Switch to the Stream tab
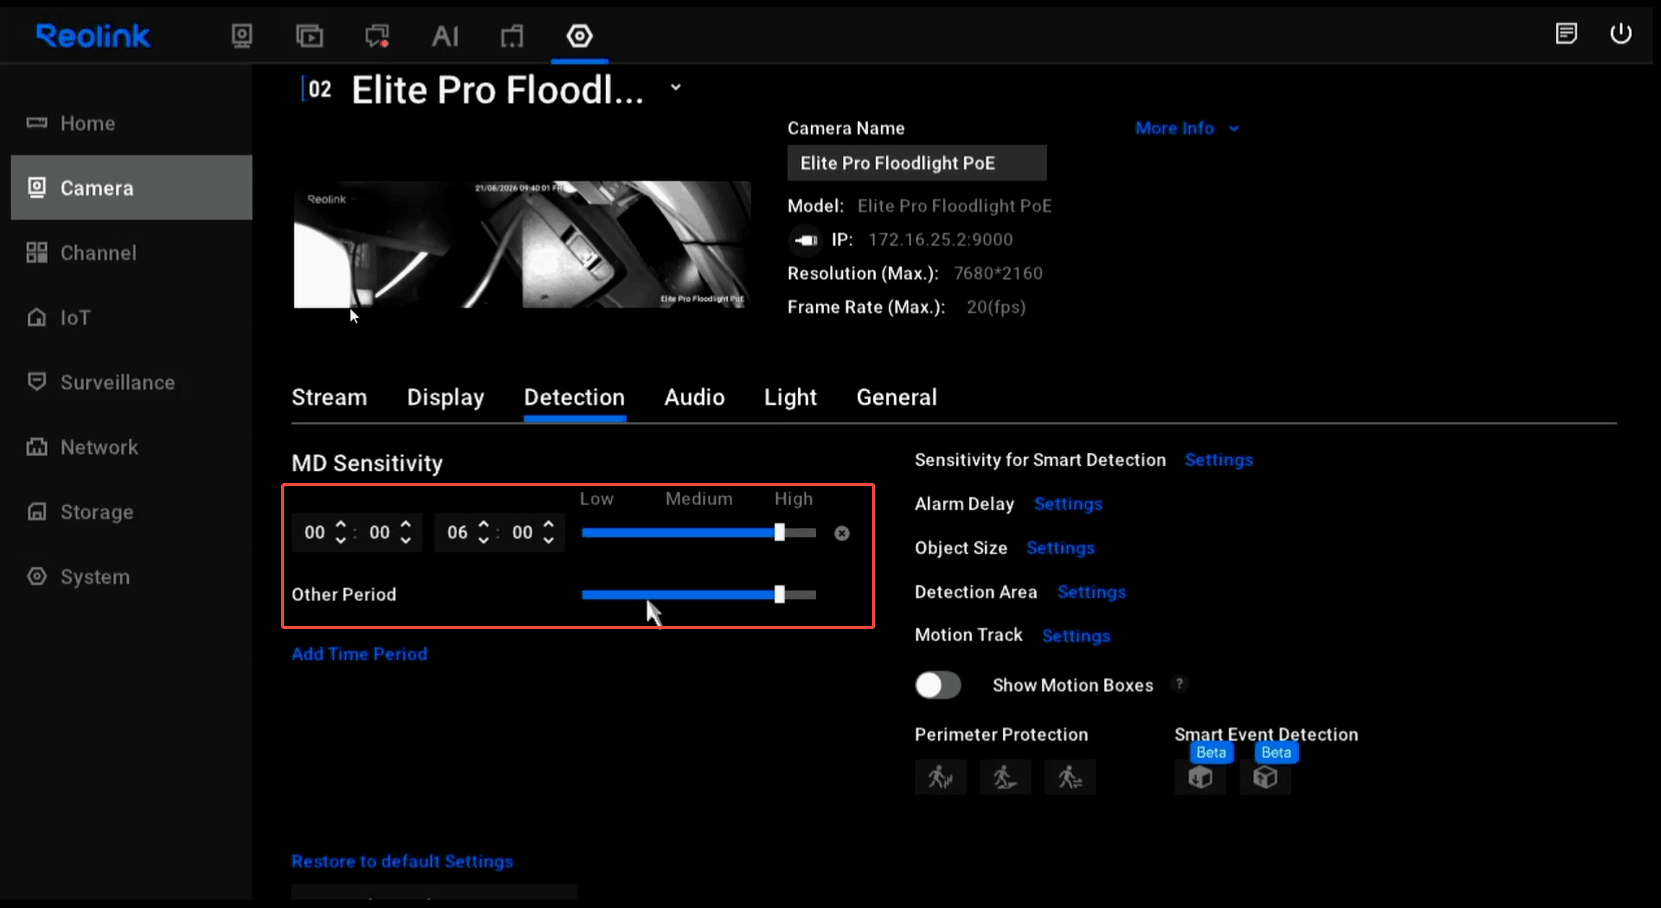 (329, 397)
